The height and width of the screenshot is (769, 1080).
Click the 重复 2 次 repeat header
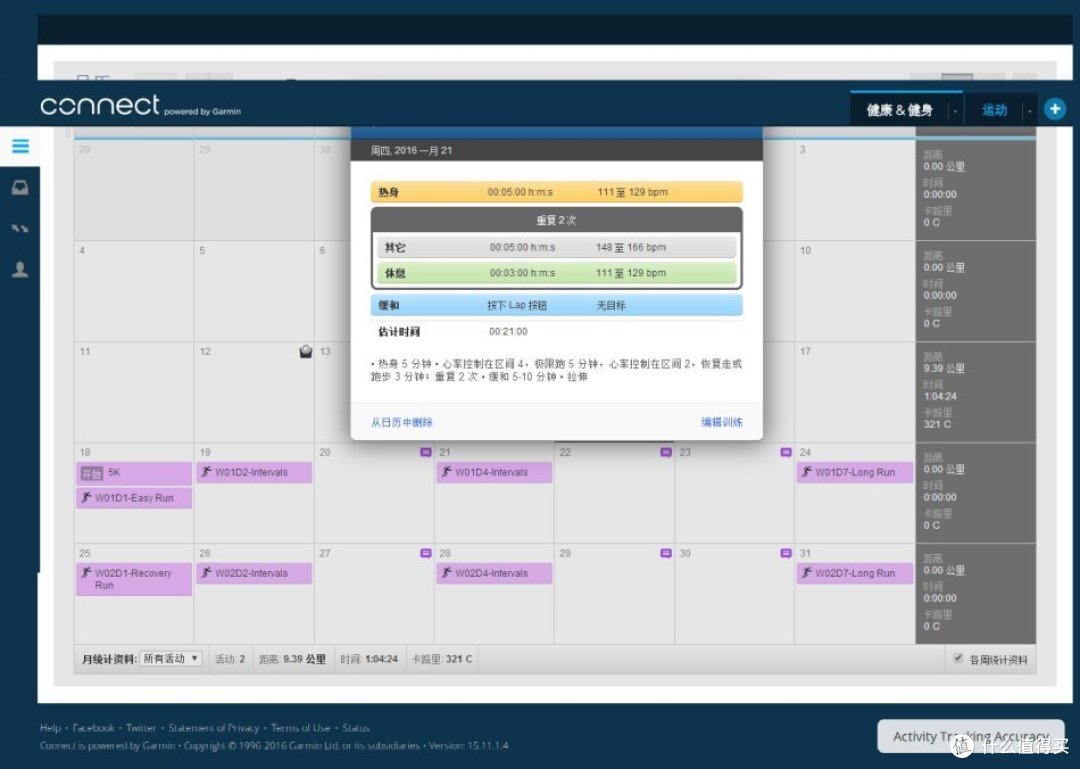557,221
